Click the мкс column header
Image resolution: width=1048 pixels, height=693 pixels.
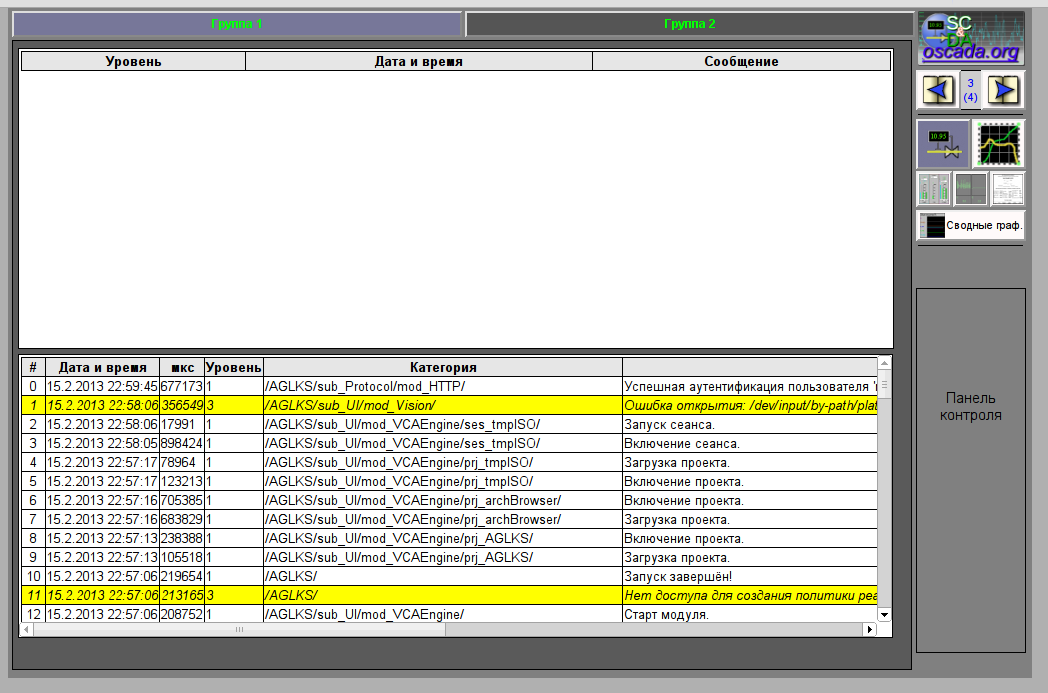[x=181, y=367]
